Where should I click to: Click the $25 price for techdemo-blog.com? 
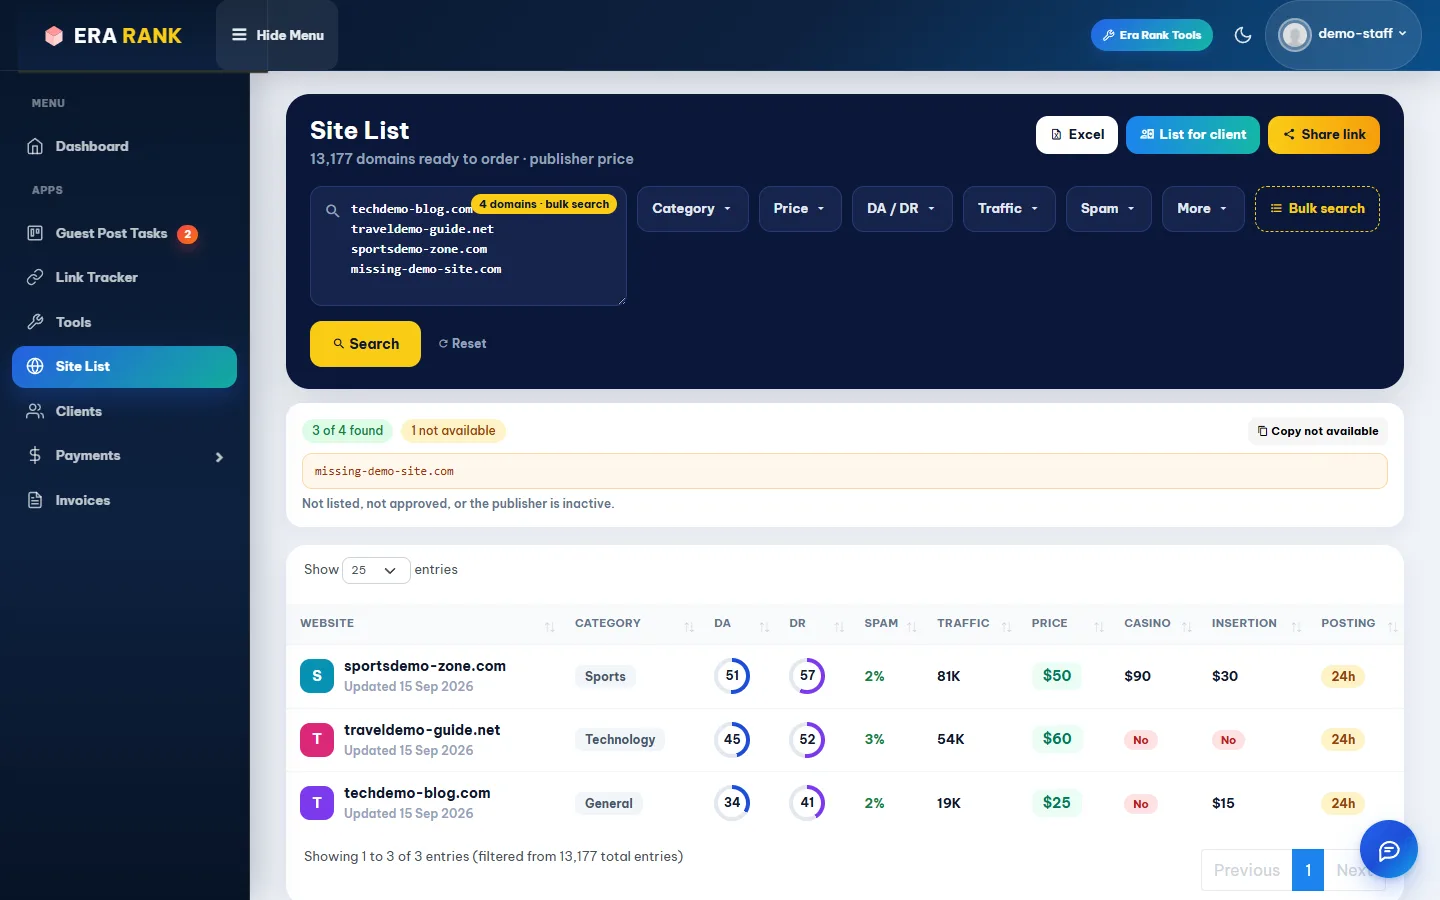point(1057,803)
